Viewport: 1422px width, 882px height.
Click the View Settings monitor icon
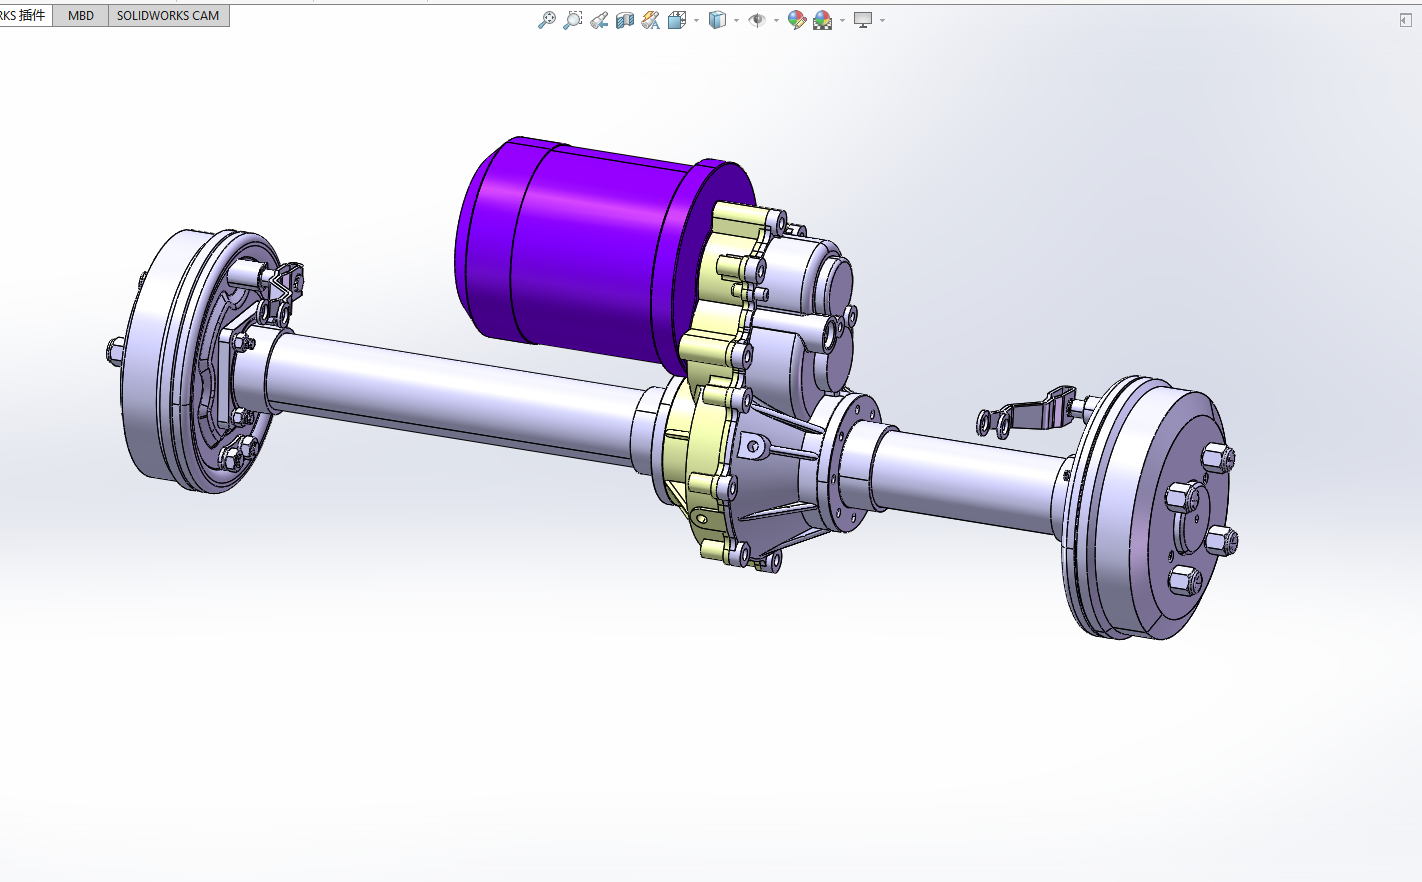click(x=862, y=20)
